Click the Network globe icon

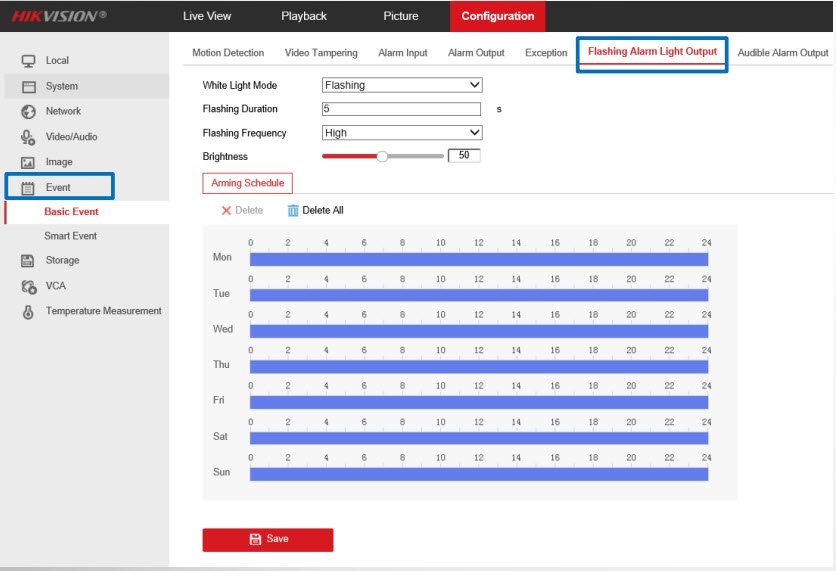(x=28, y=112)
